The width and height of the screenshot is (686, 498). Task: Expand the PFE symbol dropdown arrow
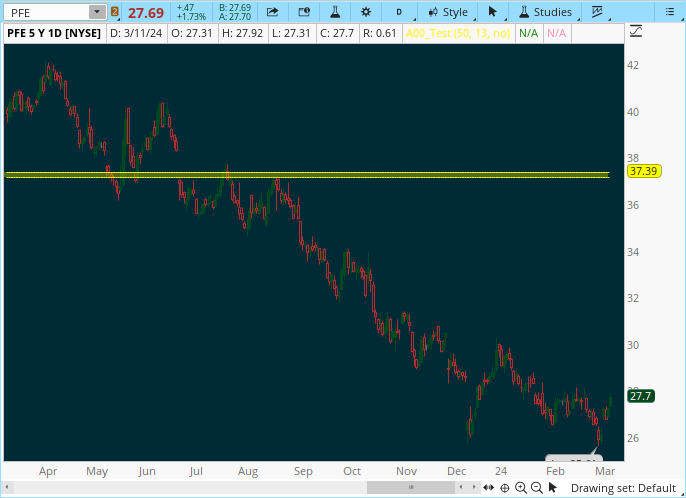point(97,12)
